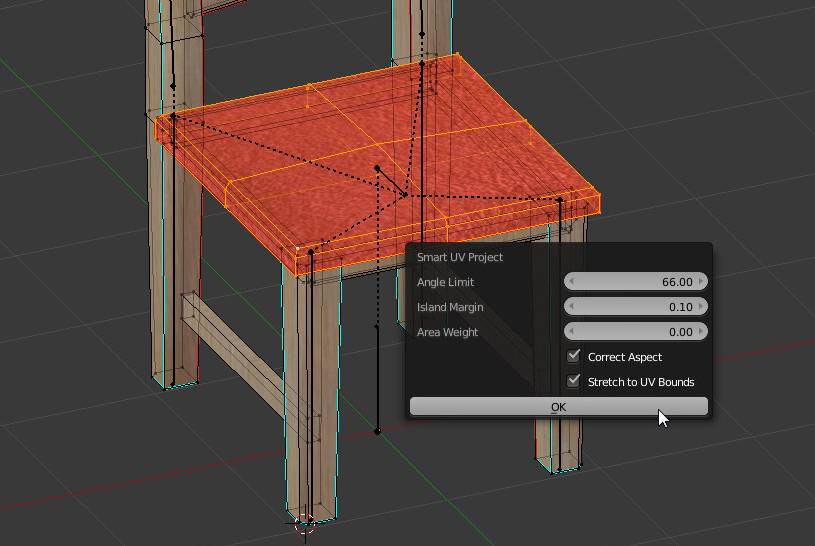Click the 3D cursor crosshair icon
The height and width of the screenshot is (546, 815).
tap(305, 521)
